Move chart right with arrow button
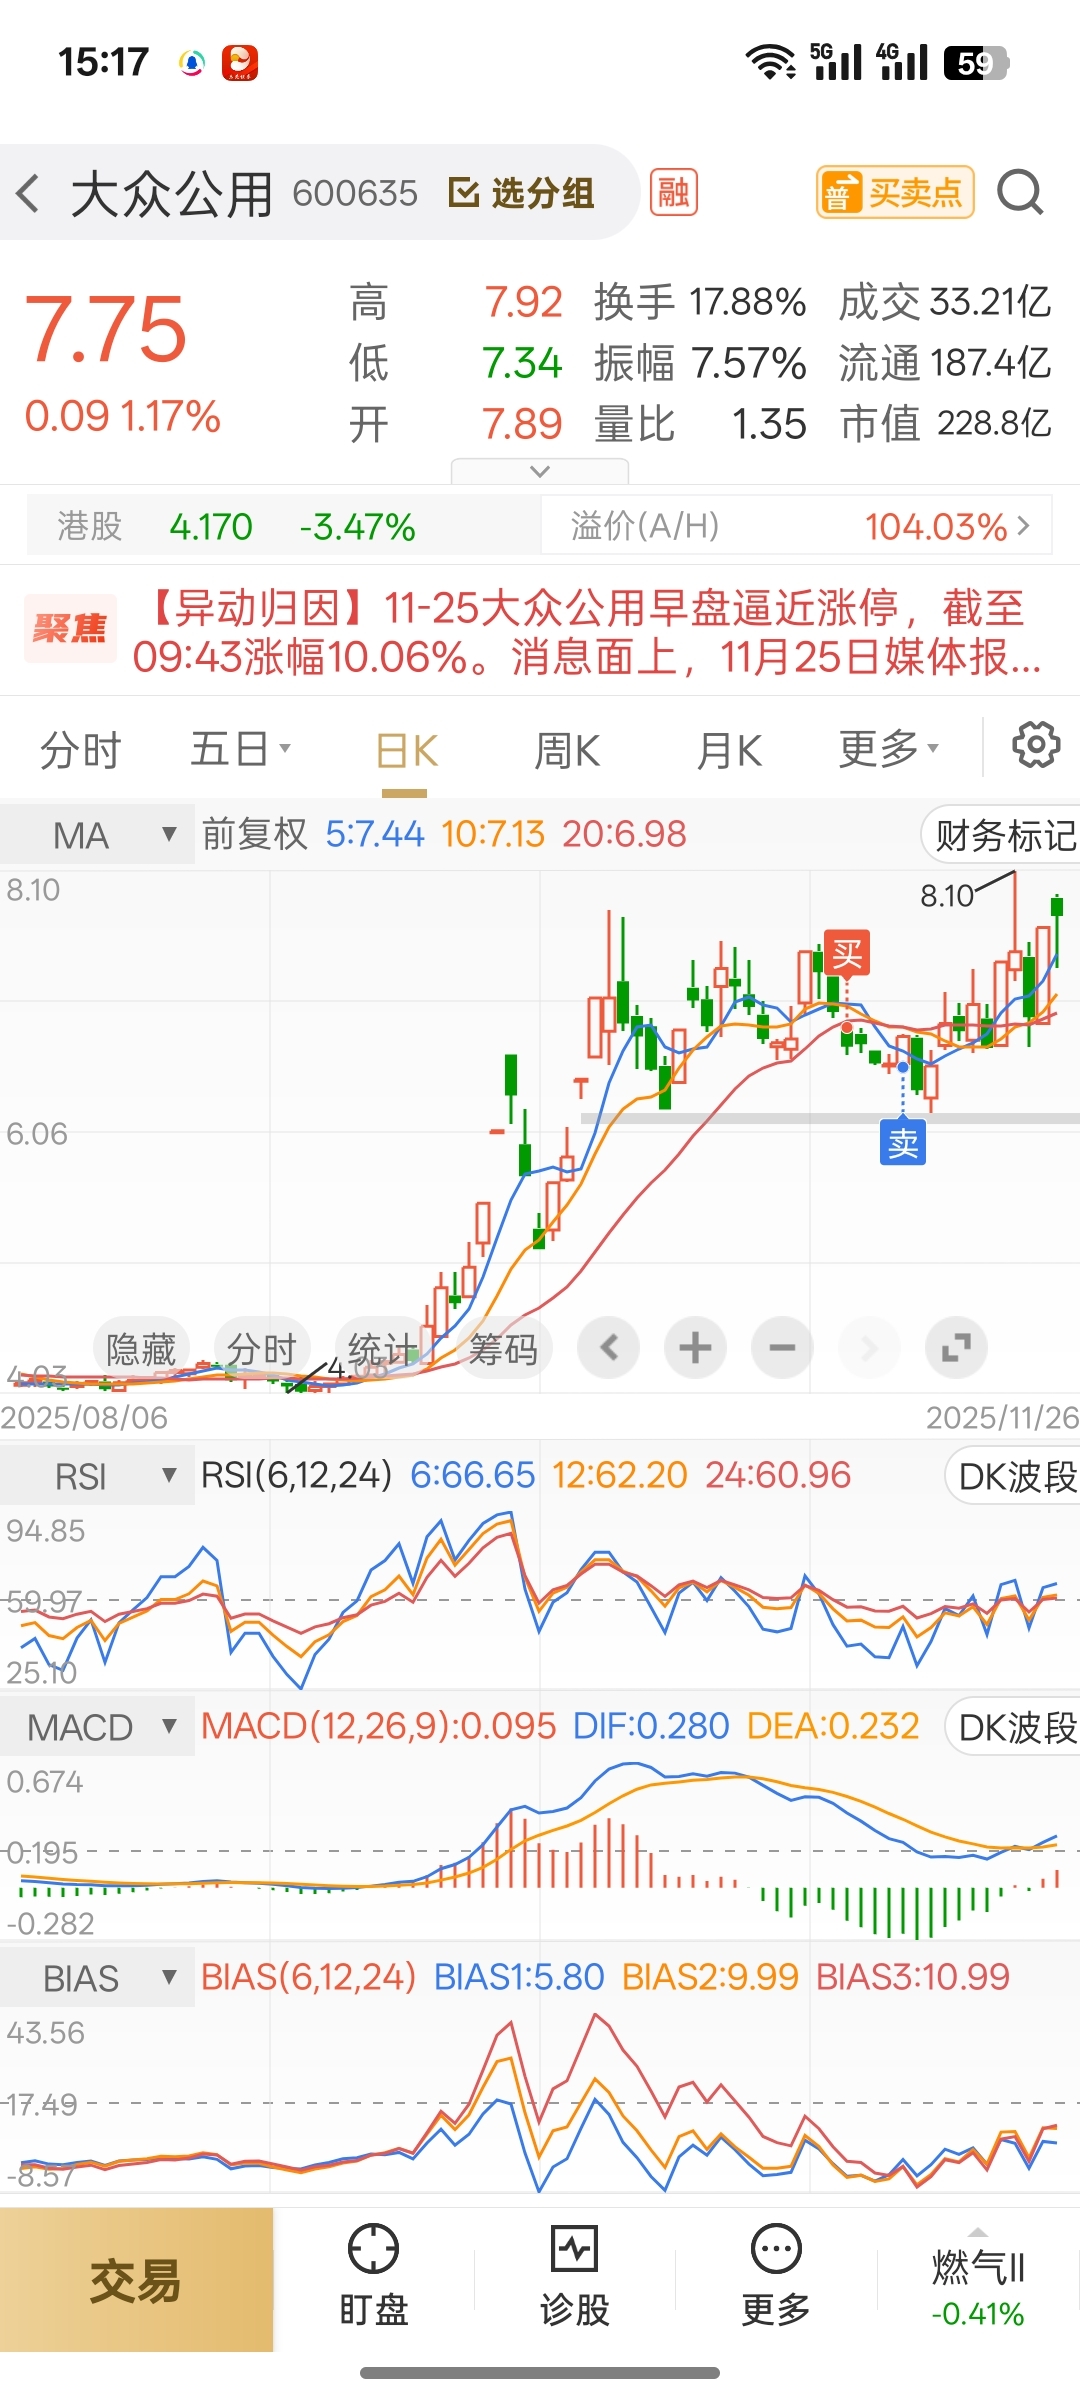The width and height of the screenshot is (1080, 2400). (869, 1348)
